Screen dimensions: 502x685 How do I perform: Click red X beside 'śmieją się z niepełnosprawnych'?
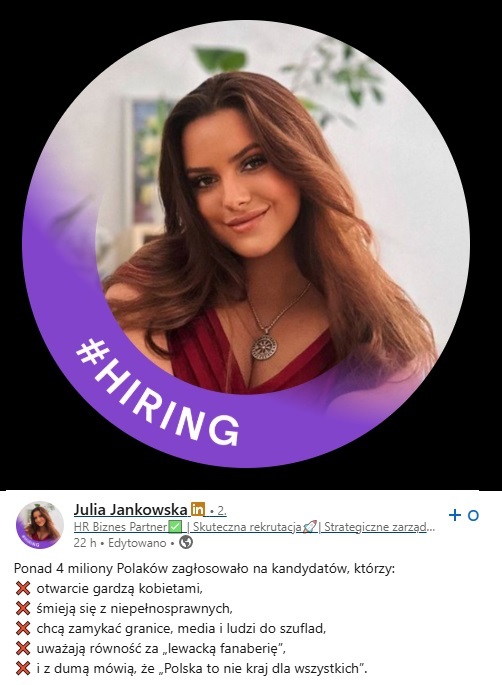[x=23, y=609]
